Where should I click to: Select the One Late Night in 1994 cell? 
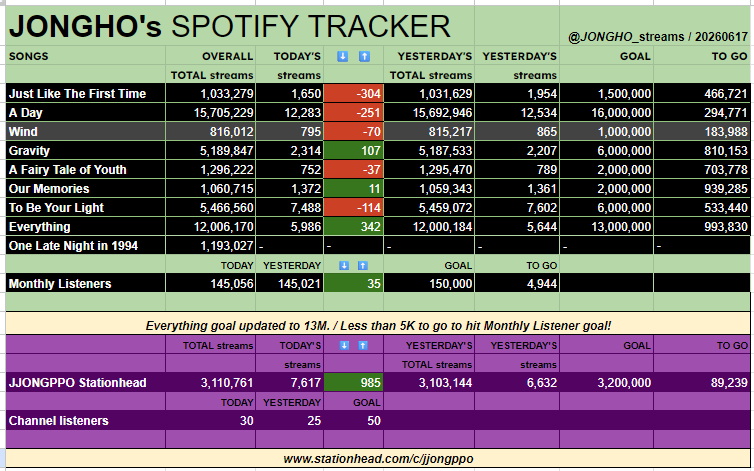coord(86,245)
